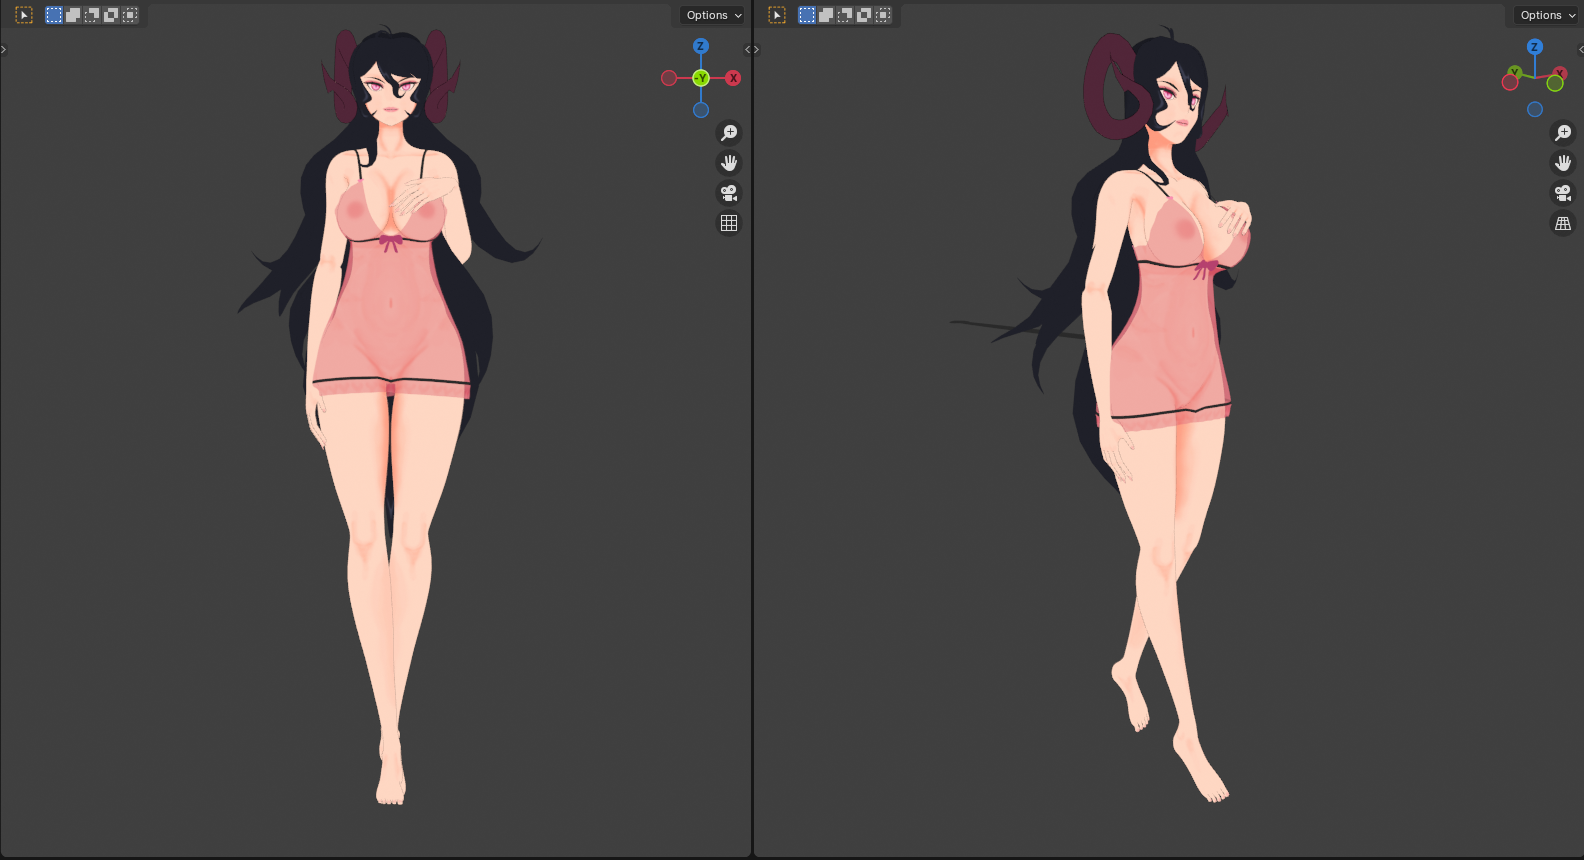Expand the left viewport toolbar with the arrow
This screenshot has height=860, width=1584.
(x=4, y=49)
